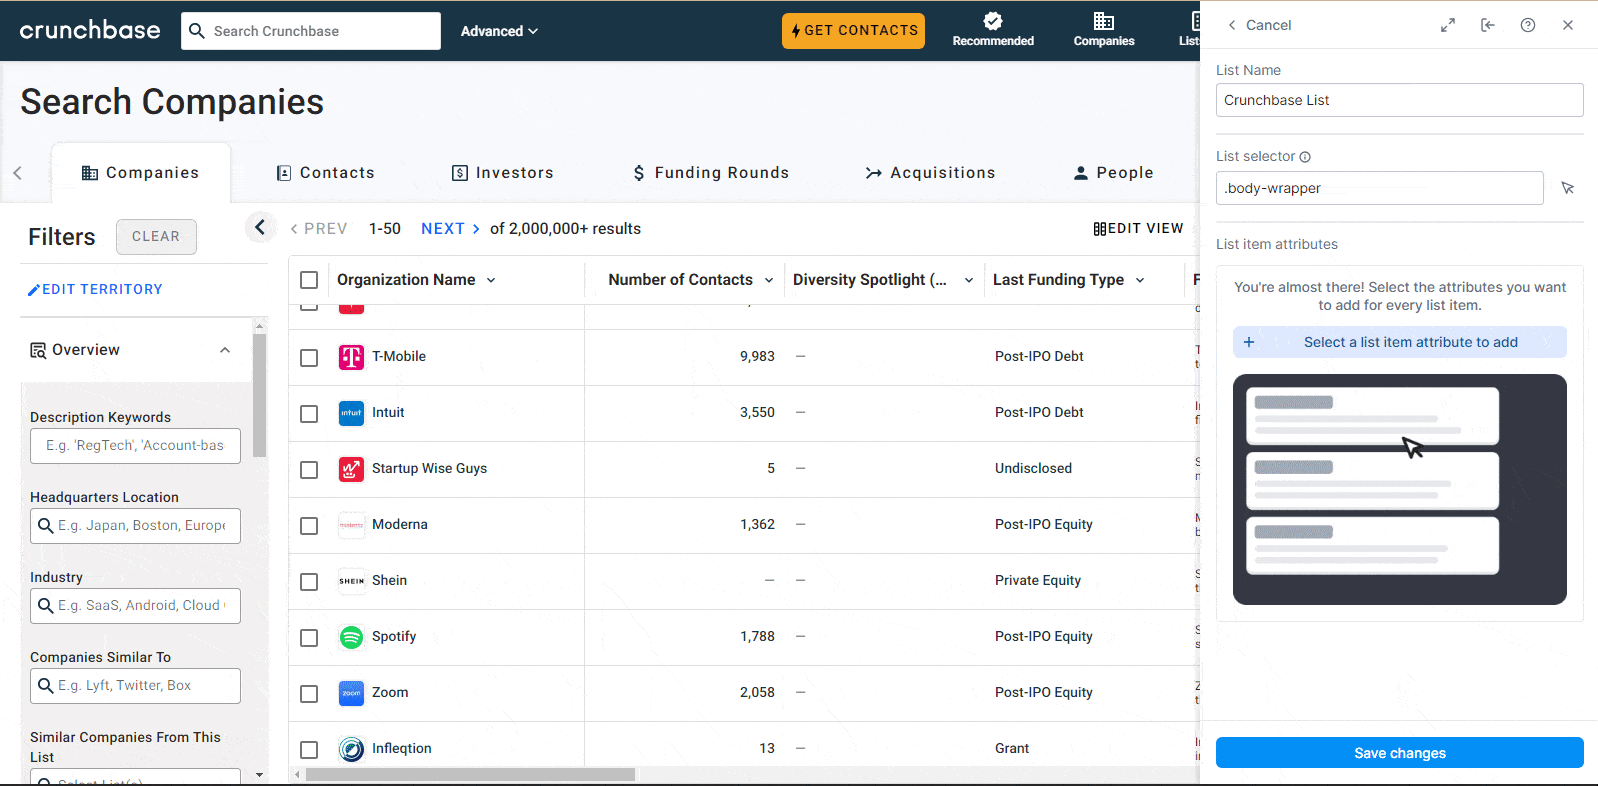Toggle the select-all checkbox in table header

click(309, 280)
